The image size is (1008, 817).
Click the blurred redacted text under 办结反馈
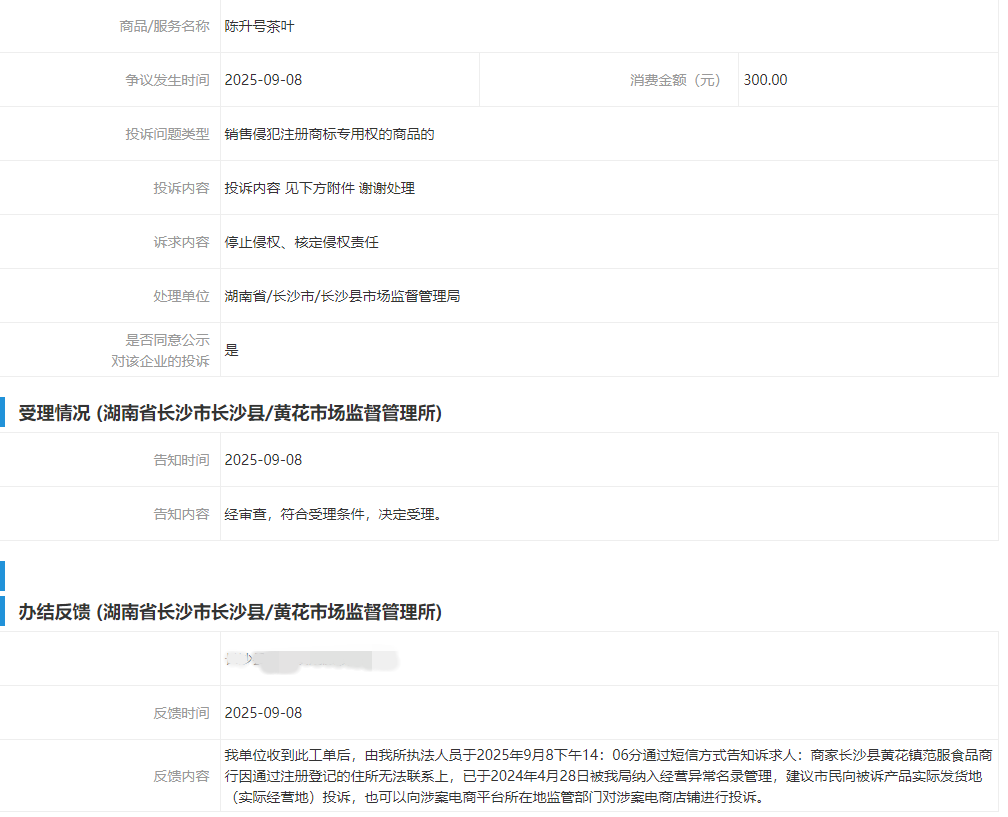tap(311, 659)
